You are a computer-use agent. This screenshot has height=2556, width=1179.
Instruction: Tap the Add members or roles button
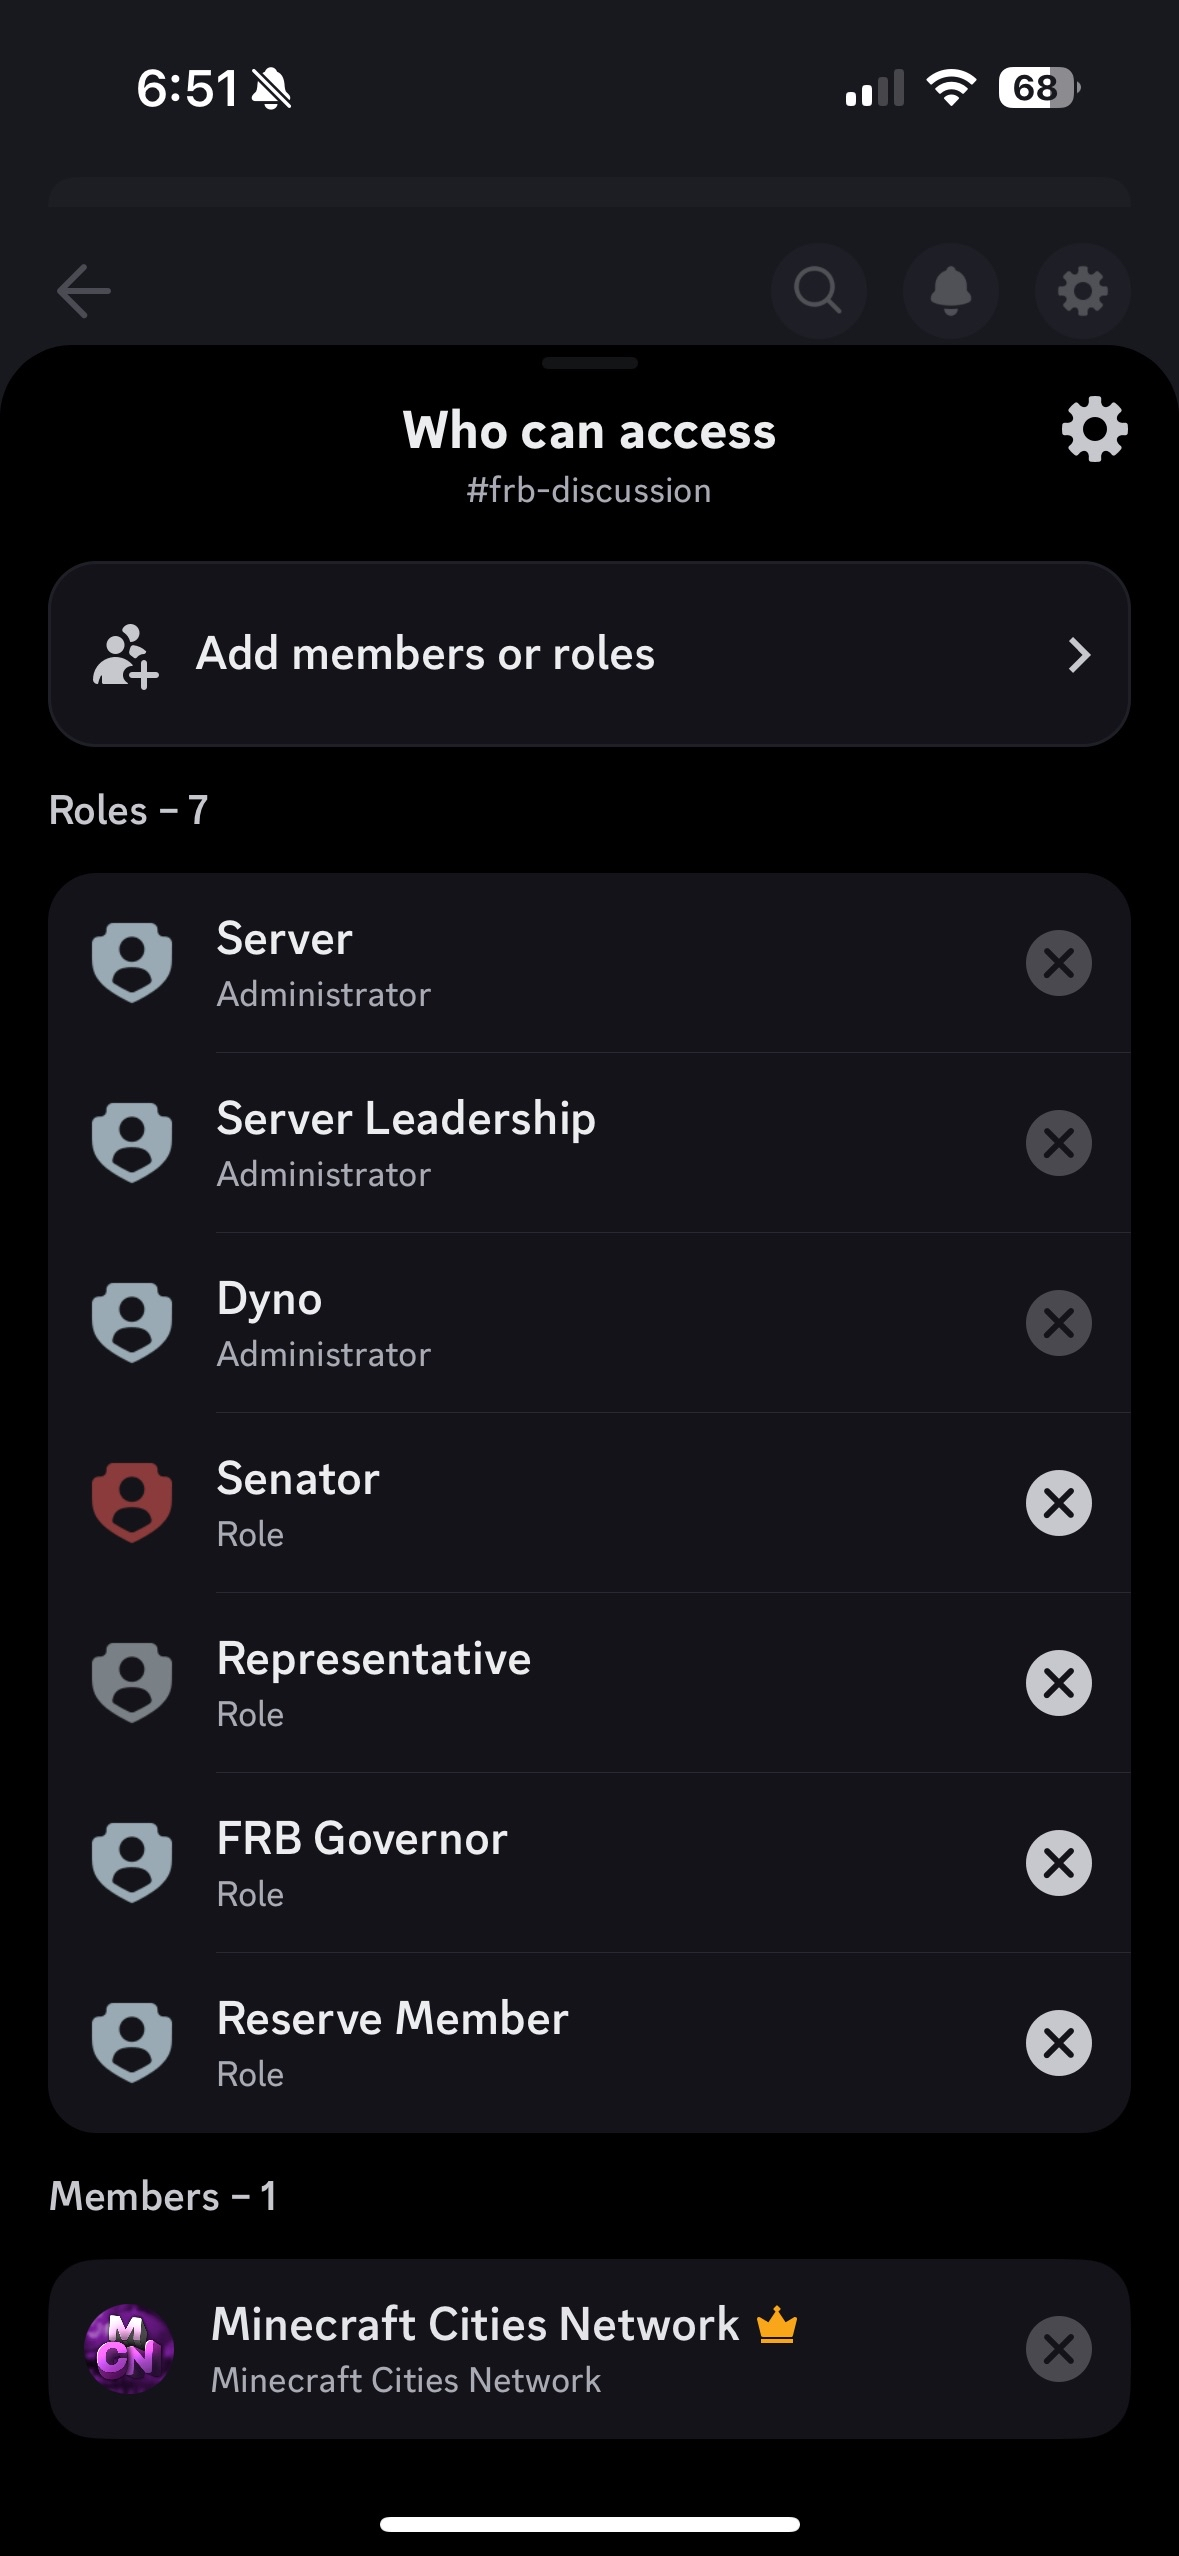[589, 654]
